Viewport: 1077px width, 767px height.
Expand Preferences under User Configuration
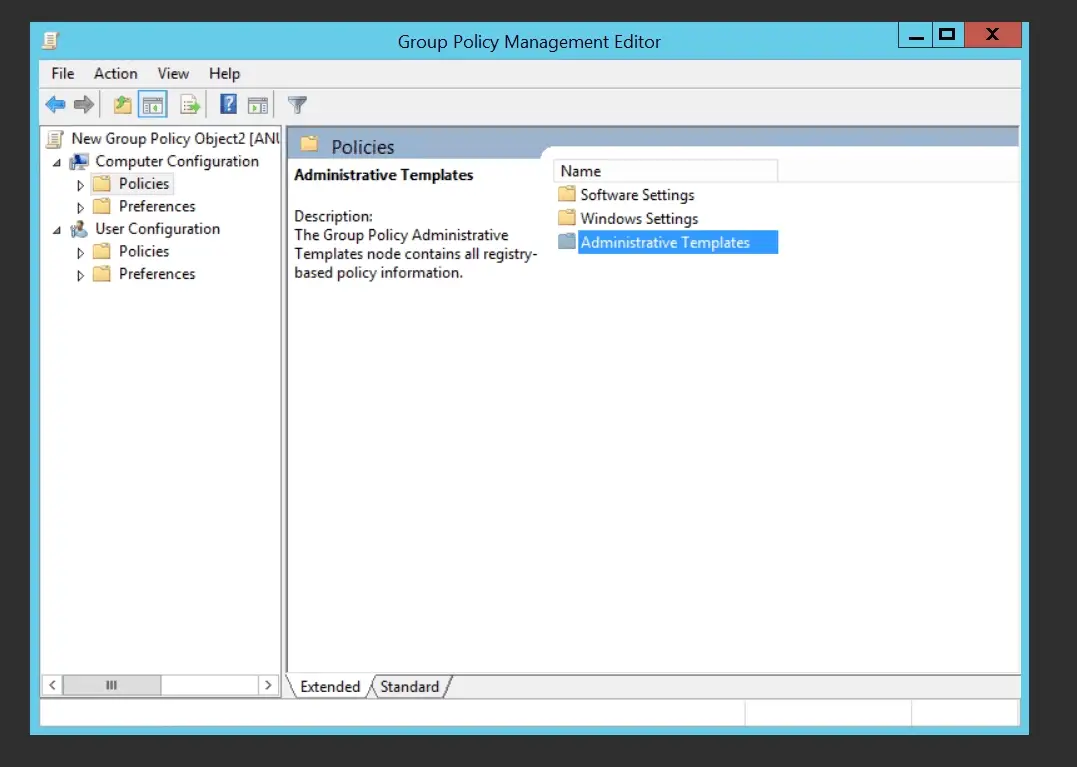tap(80, 275)
